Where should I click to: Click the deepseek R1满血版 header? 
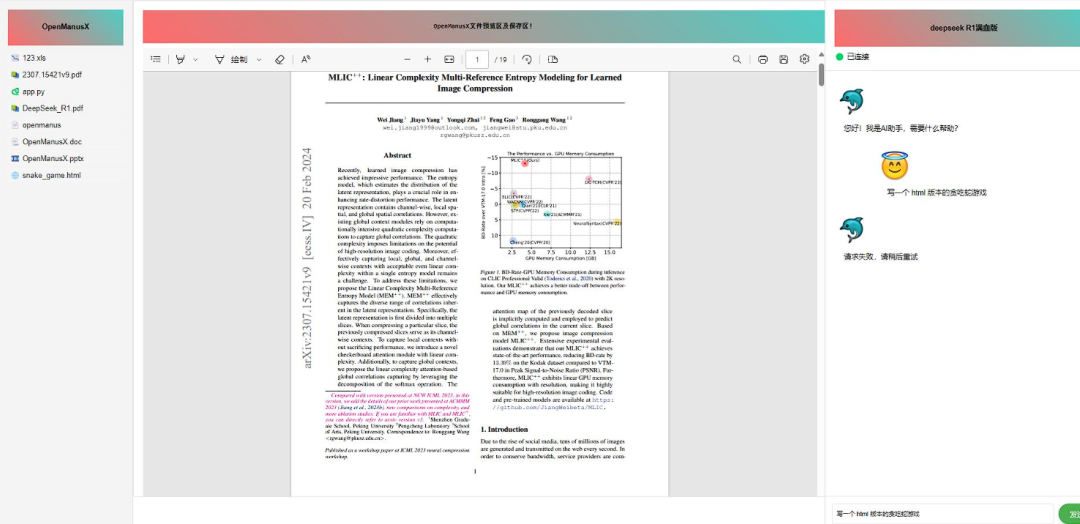[957, 28]
